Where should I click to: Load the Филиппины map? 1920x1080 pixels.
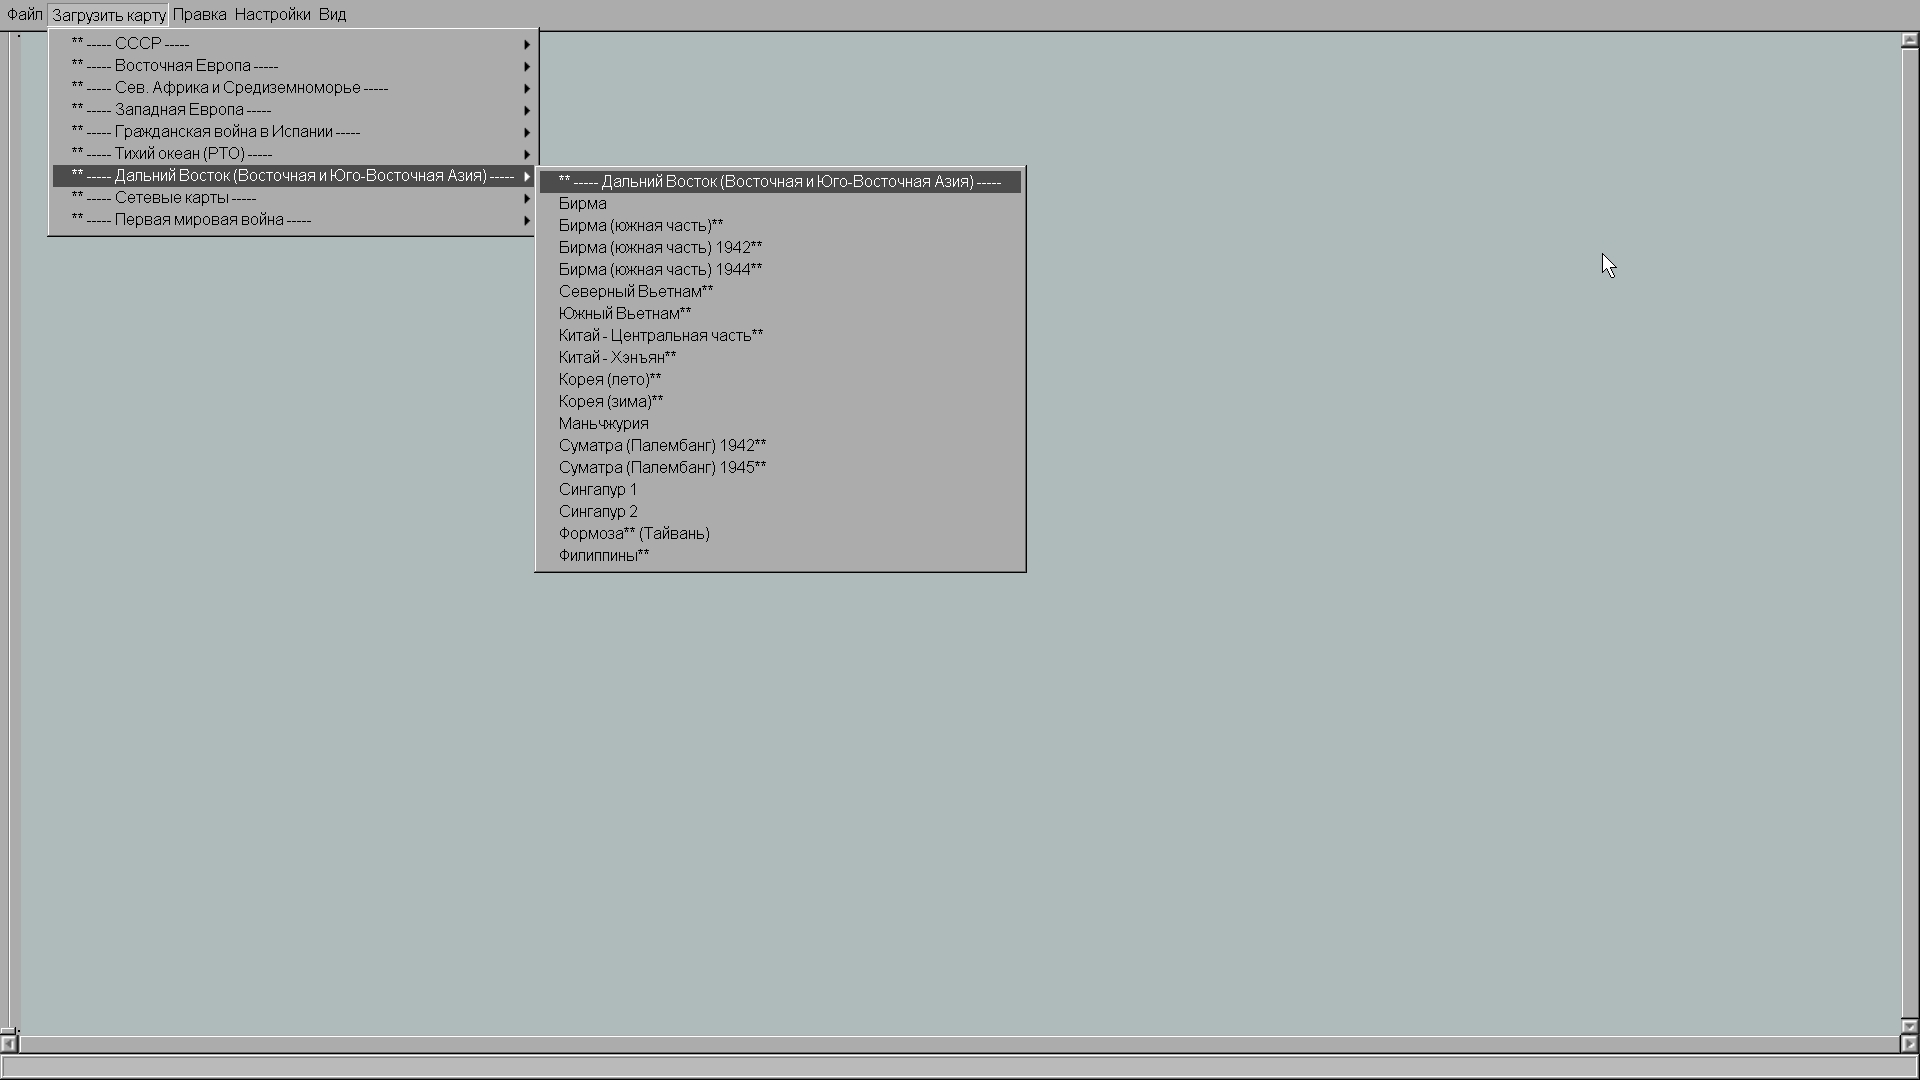[604, 556]
